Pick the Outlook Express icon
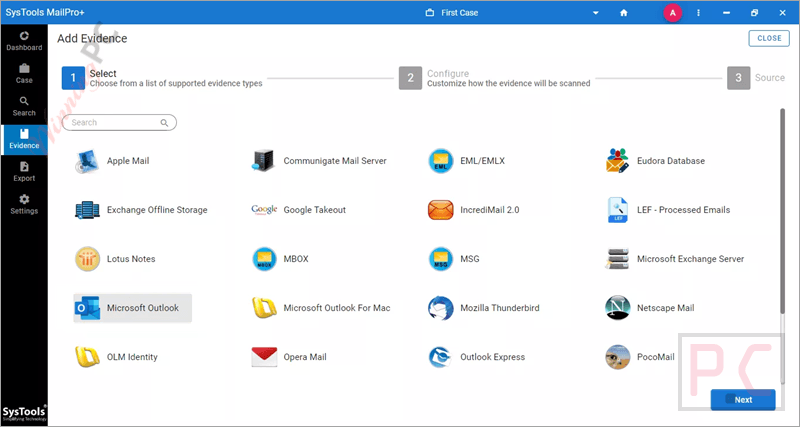Image resolution: width=800 pixels, height=427 pixels. click(440, 357)
